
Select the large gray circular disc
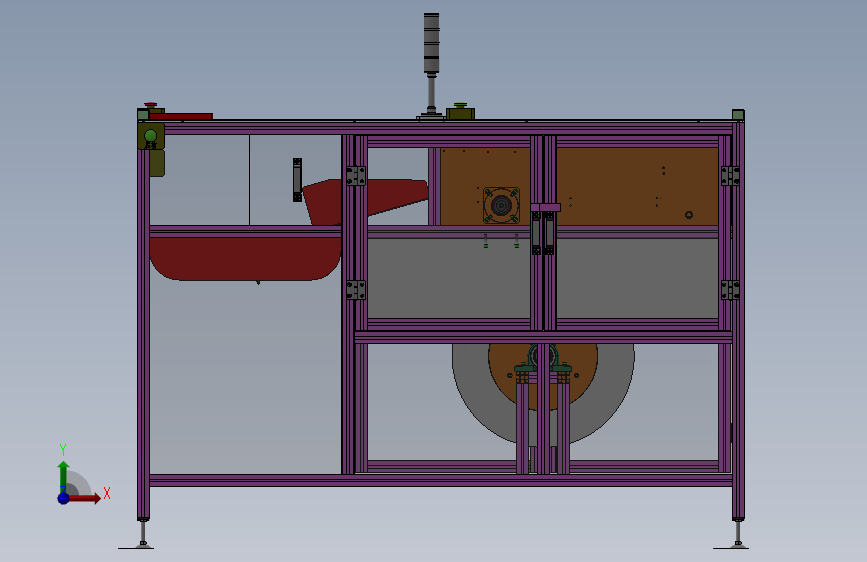point(544,394)
